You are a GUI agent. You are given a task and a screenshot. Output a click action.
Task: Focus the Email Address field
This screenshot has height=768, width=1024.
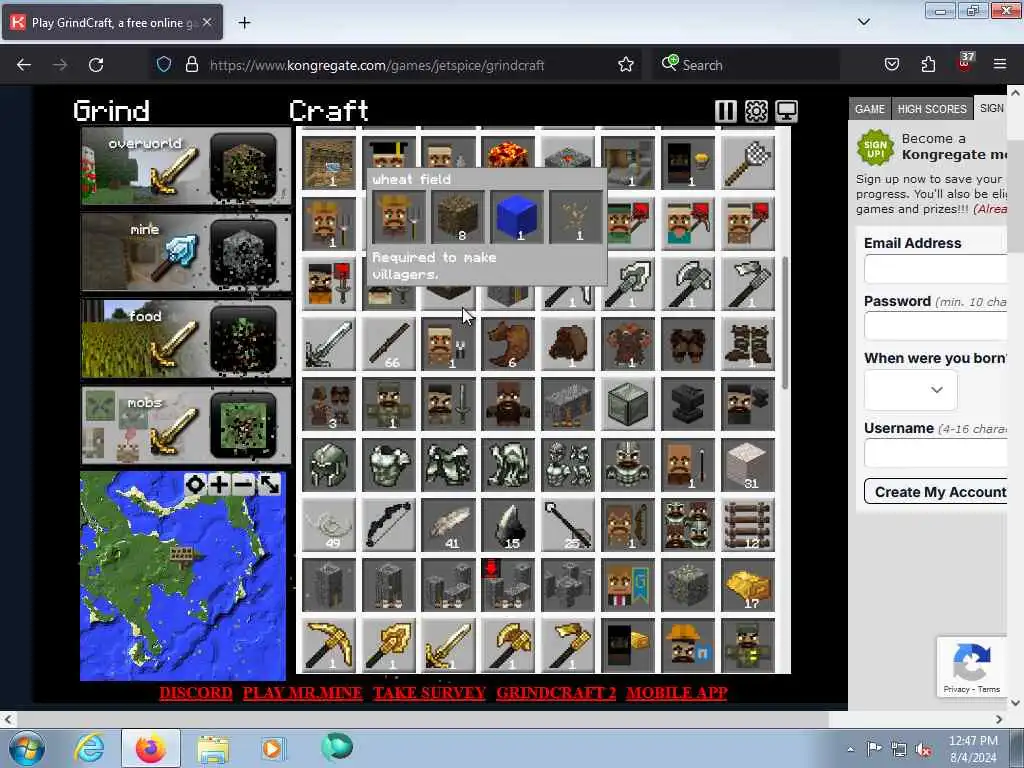(x=936, y=269)
